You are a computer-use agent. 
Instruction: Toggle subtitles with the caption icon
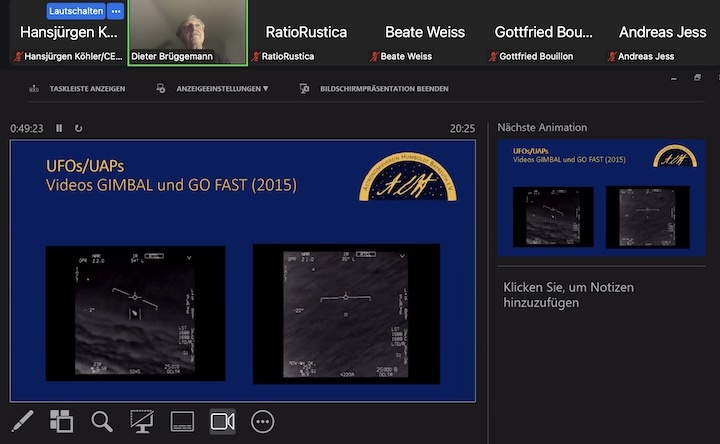(182, 421)
